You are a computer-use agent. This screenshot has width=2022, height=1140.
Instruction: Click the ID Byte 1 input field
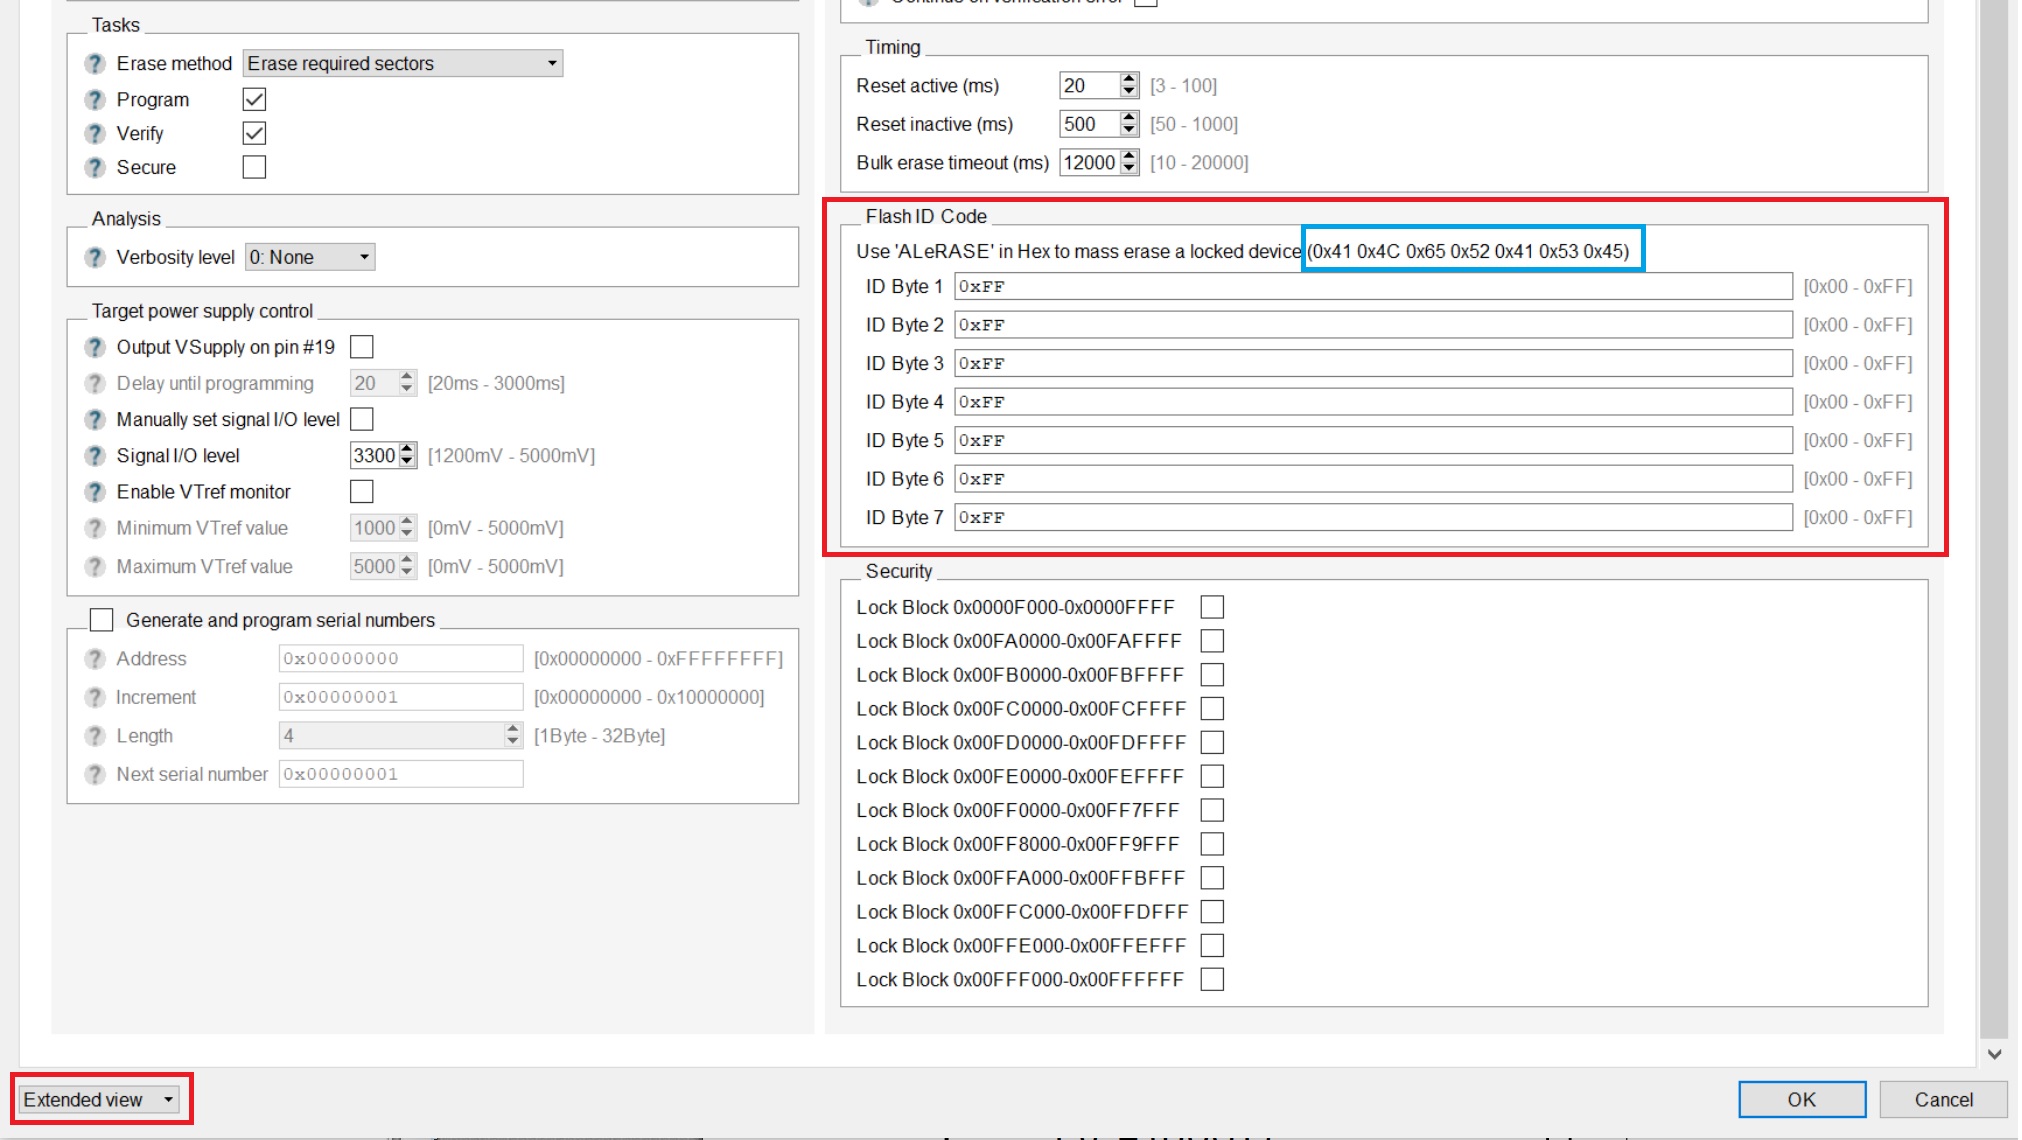pyautogui.click(x=1372, y=287)
